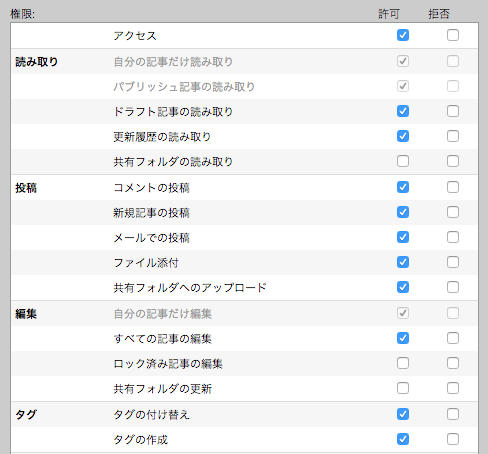Uncheck allow for コメントの投稿

coord(403,187)
